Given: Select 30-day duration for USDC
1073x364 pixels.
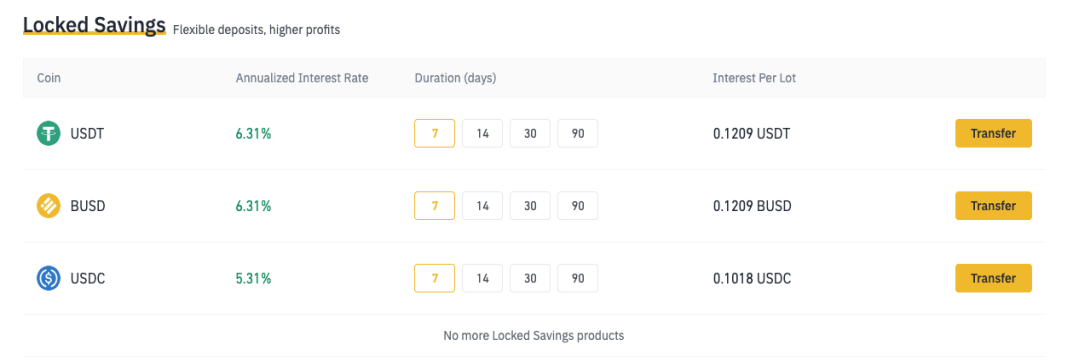Looking at the screenshot, I should click(x=530, y=278).
